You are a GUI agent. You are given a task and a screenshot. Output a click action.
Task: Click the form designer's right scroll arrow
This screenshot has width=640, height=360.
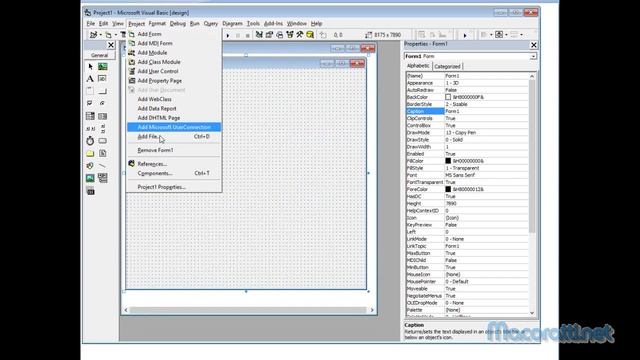(372, 310)
